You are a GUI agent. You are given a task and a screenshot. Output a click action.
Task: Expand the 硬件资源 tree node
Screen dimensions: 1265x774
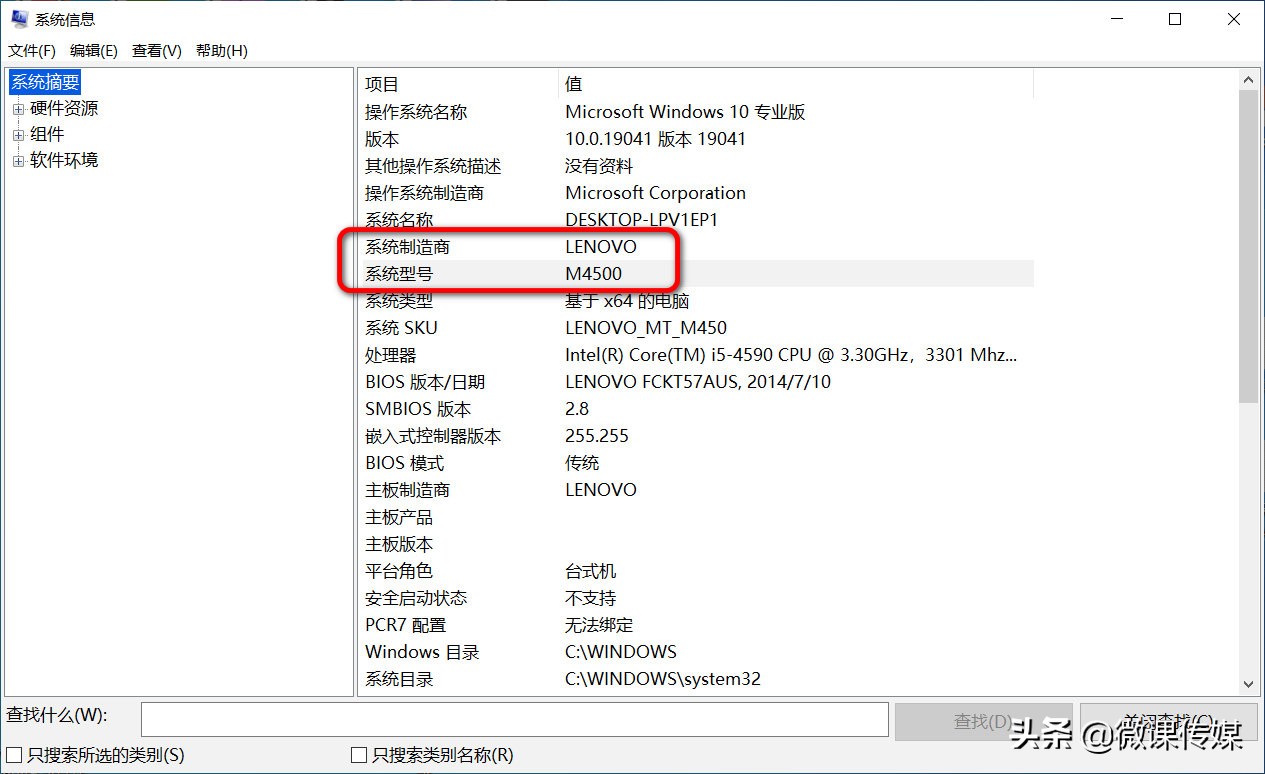point(17,108)
